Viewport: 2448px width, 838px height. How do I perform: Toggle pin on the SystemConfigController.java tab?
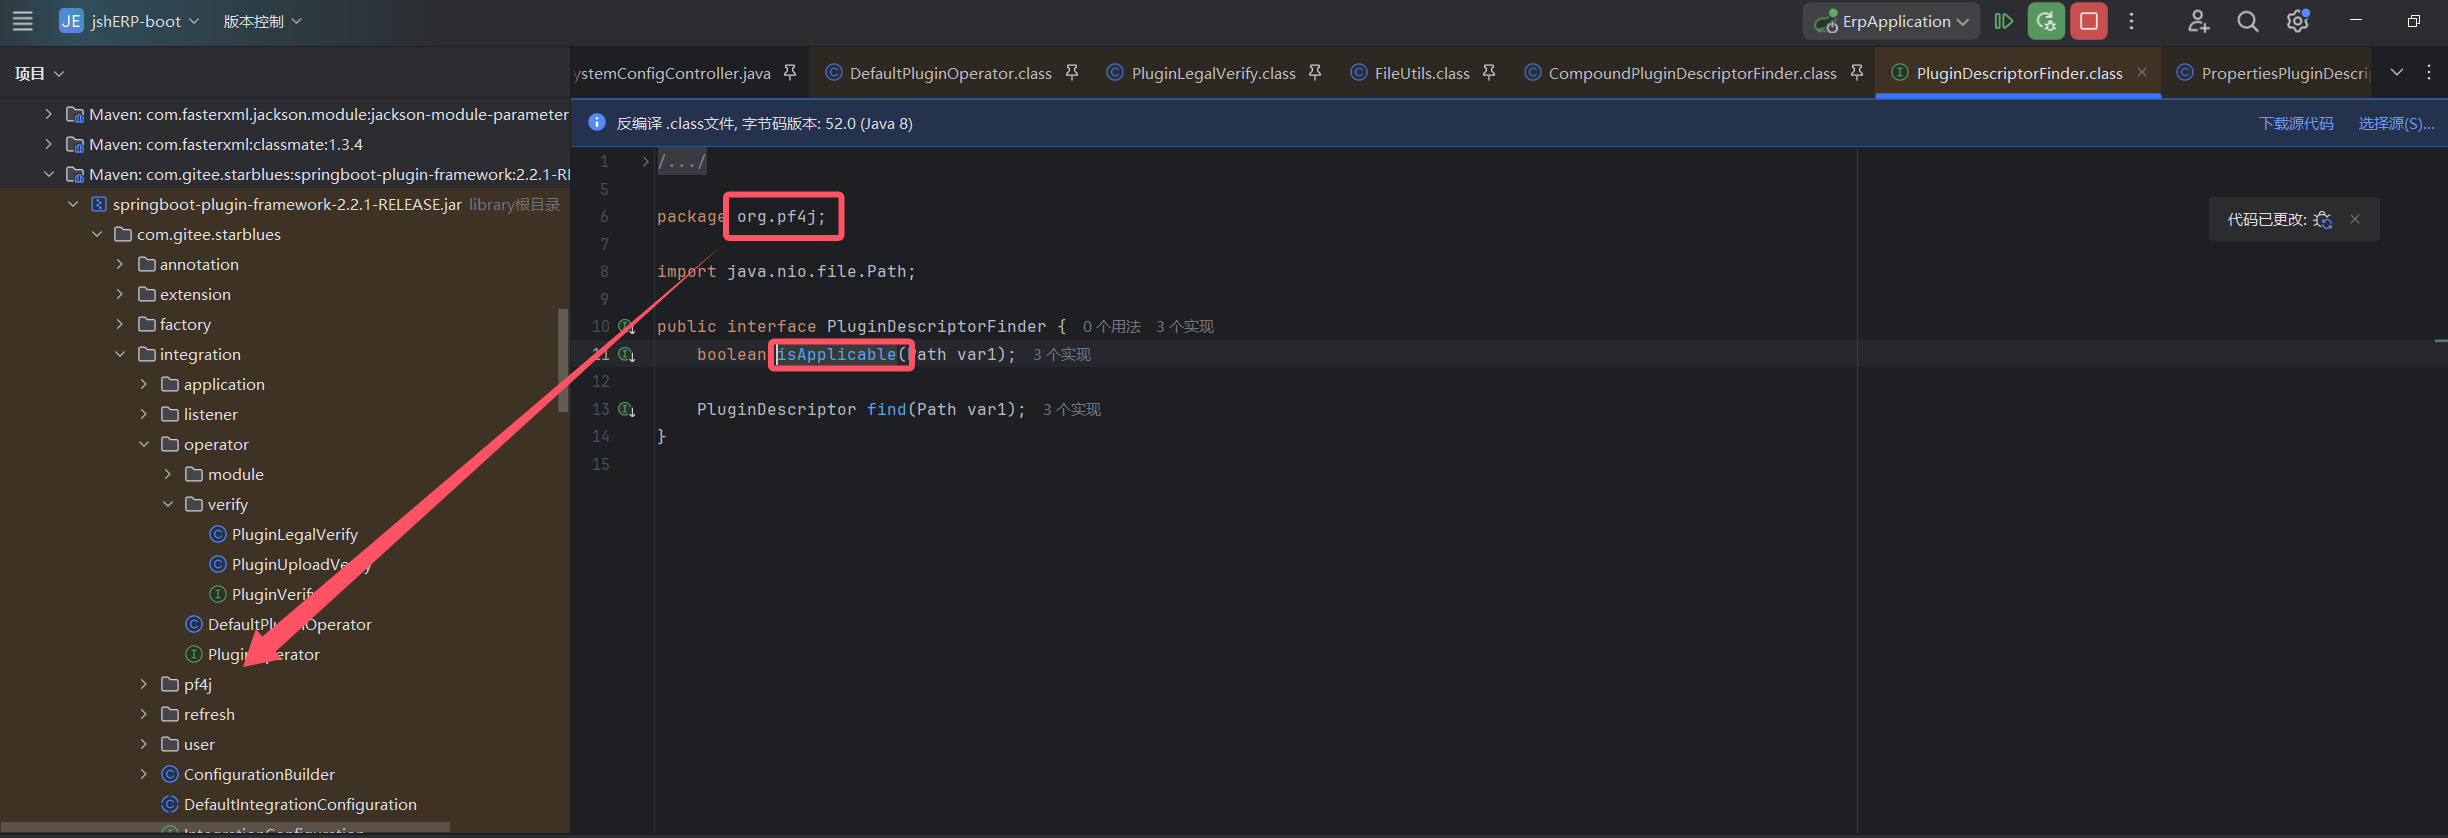coord(790,72)
